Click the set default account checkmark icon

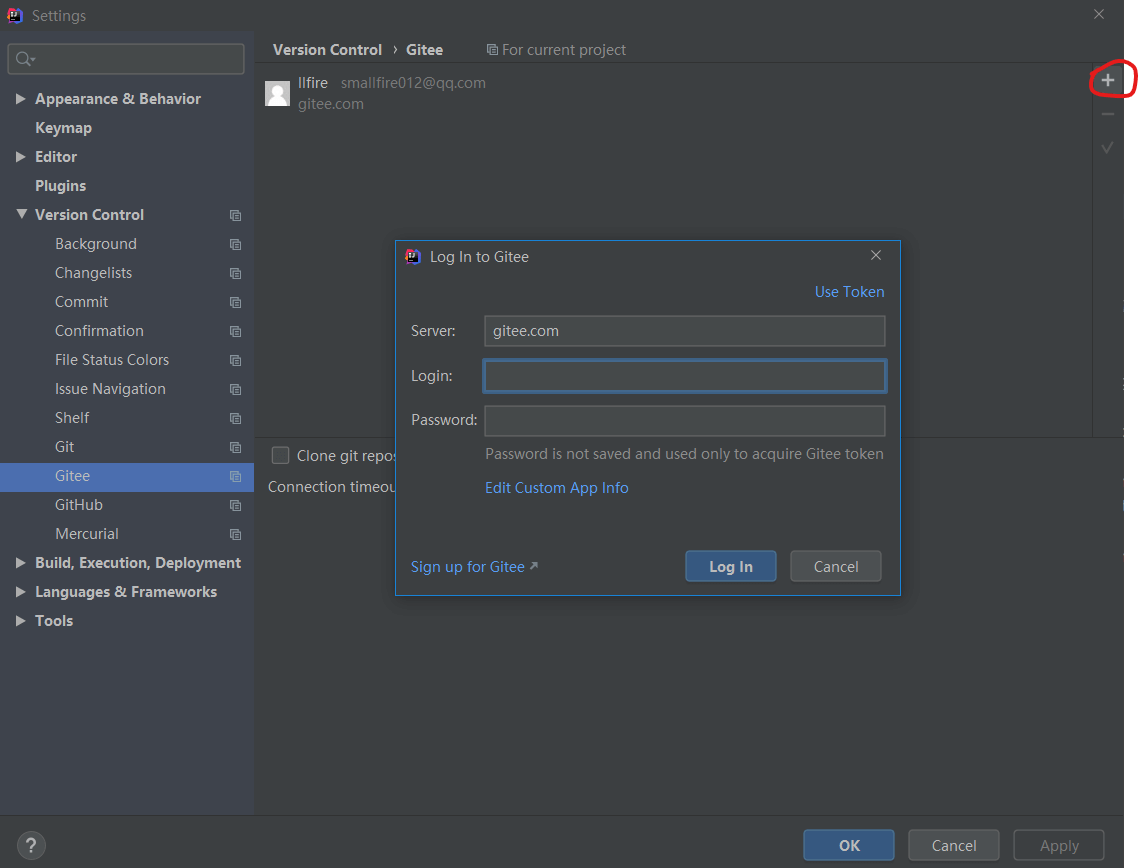(1107, 147)
